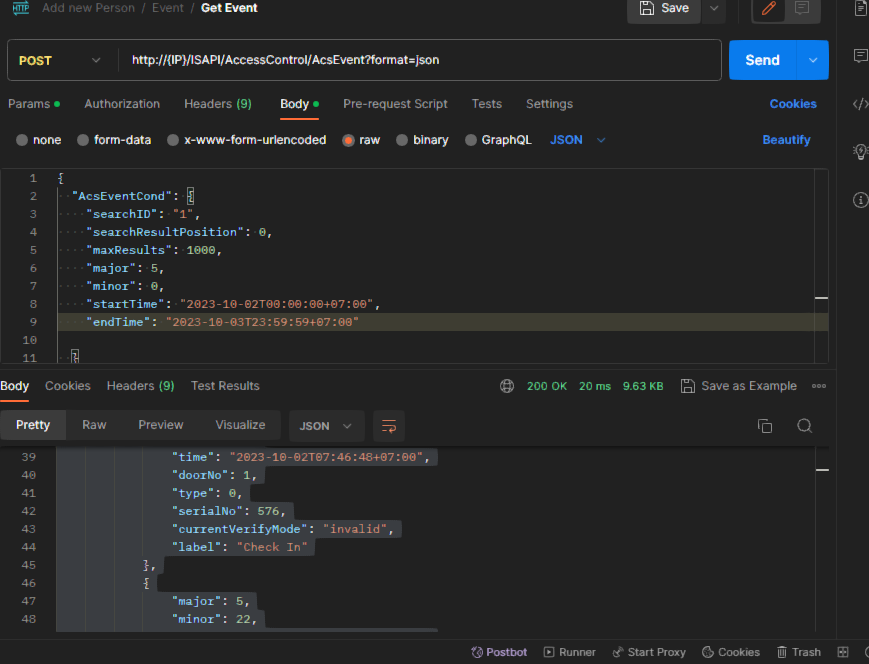This screenshot has width=869, height=664.
Task: Click the request URL input field
Action: pos(420,60)
